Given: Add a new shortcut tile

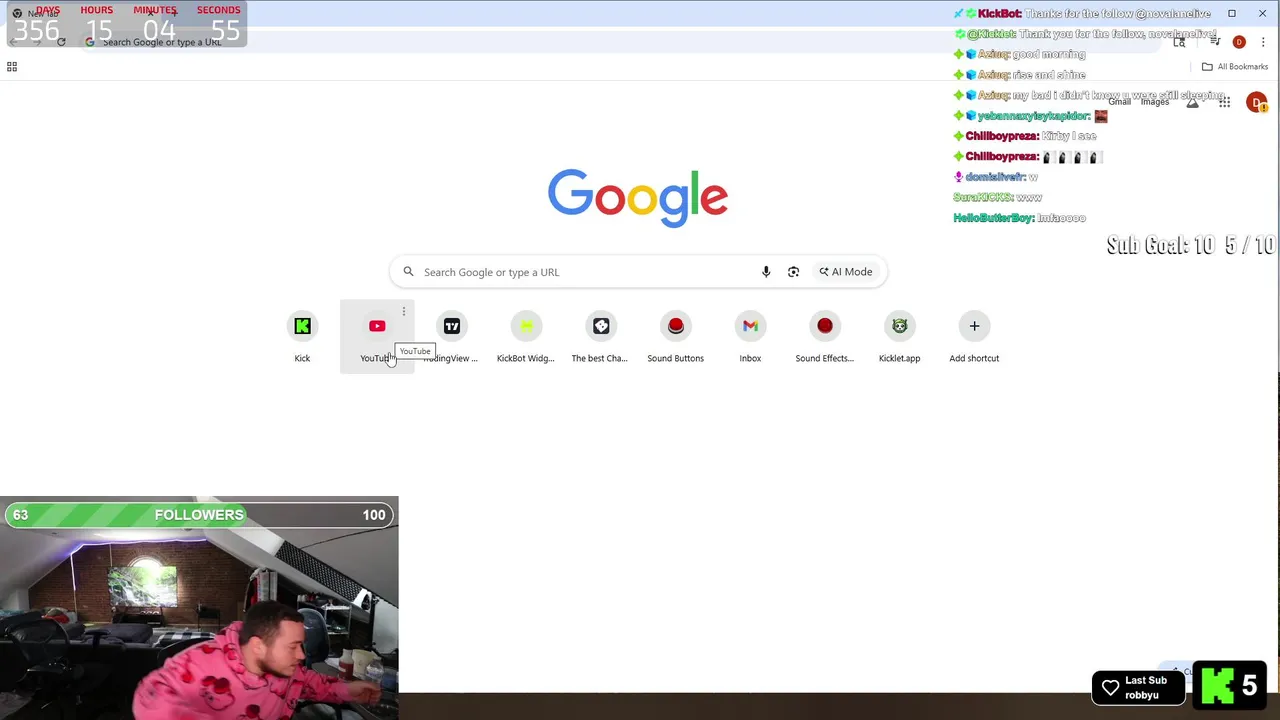Looking at the screenshot, I should point(974,337).
